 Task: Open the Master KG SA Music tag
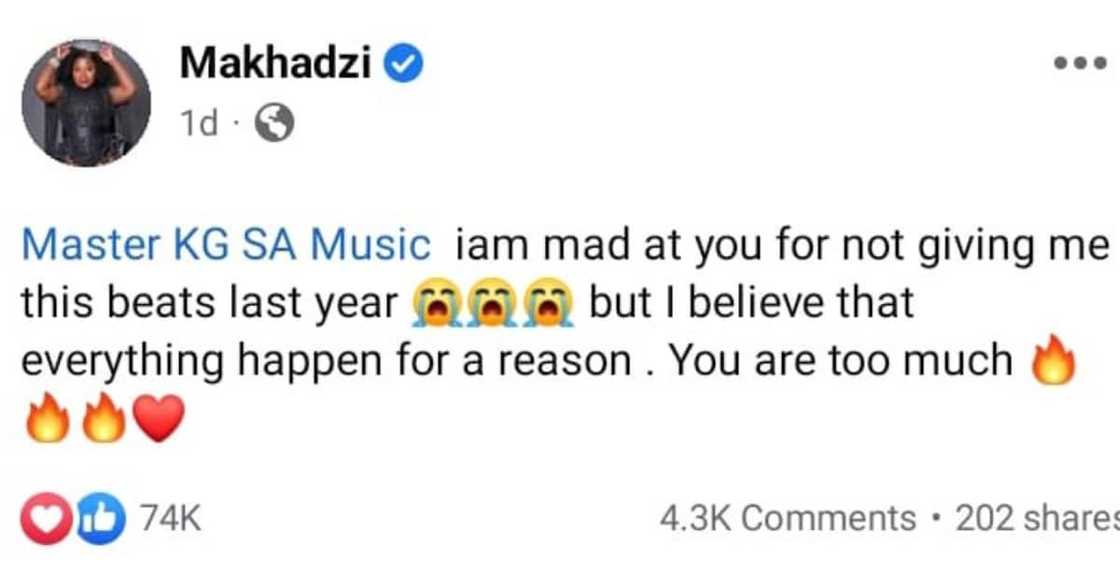point(226,244)
